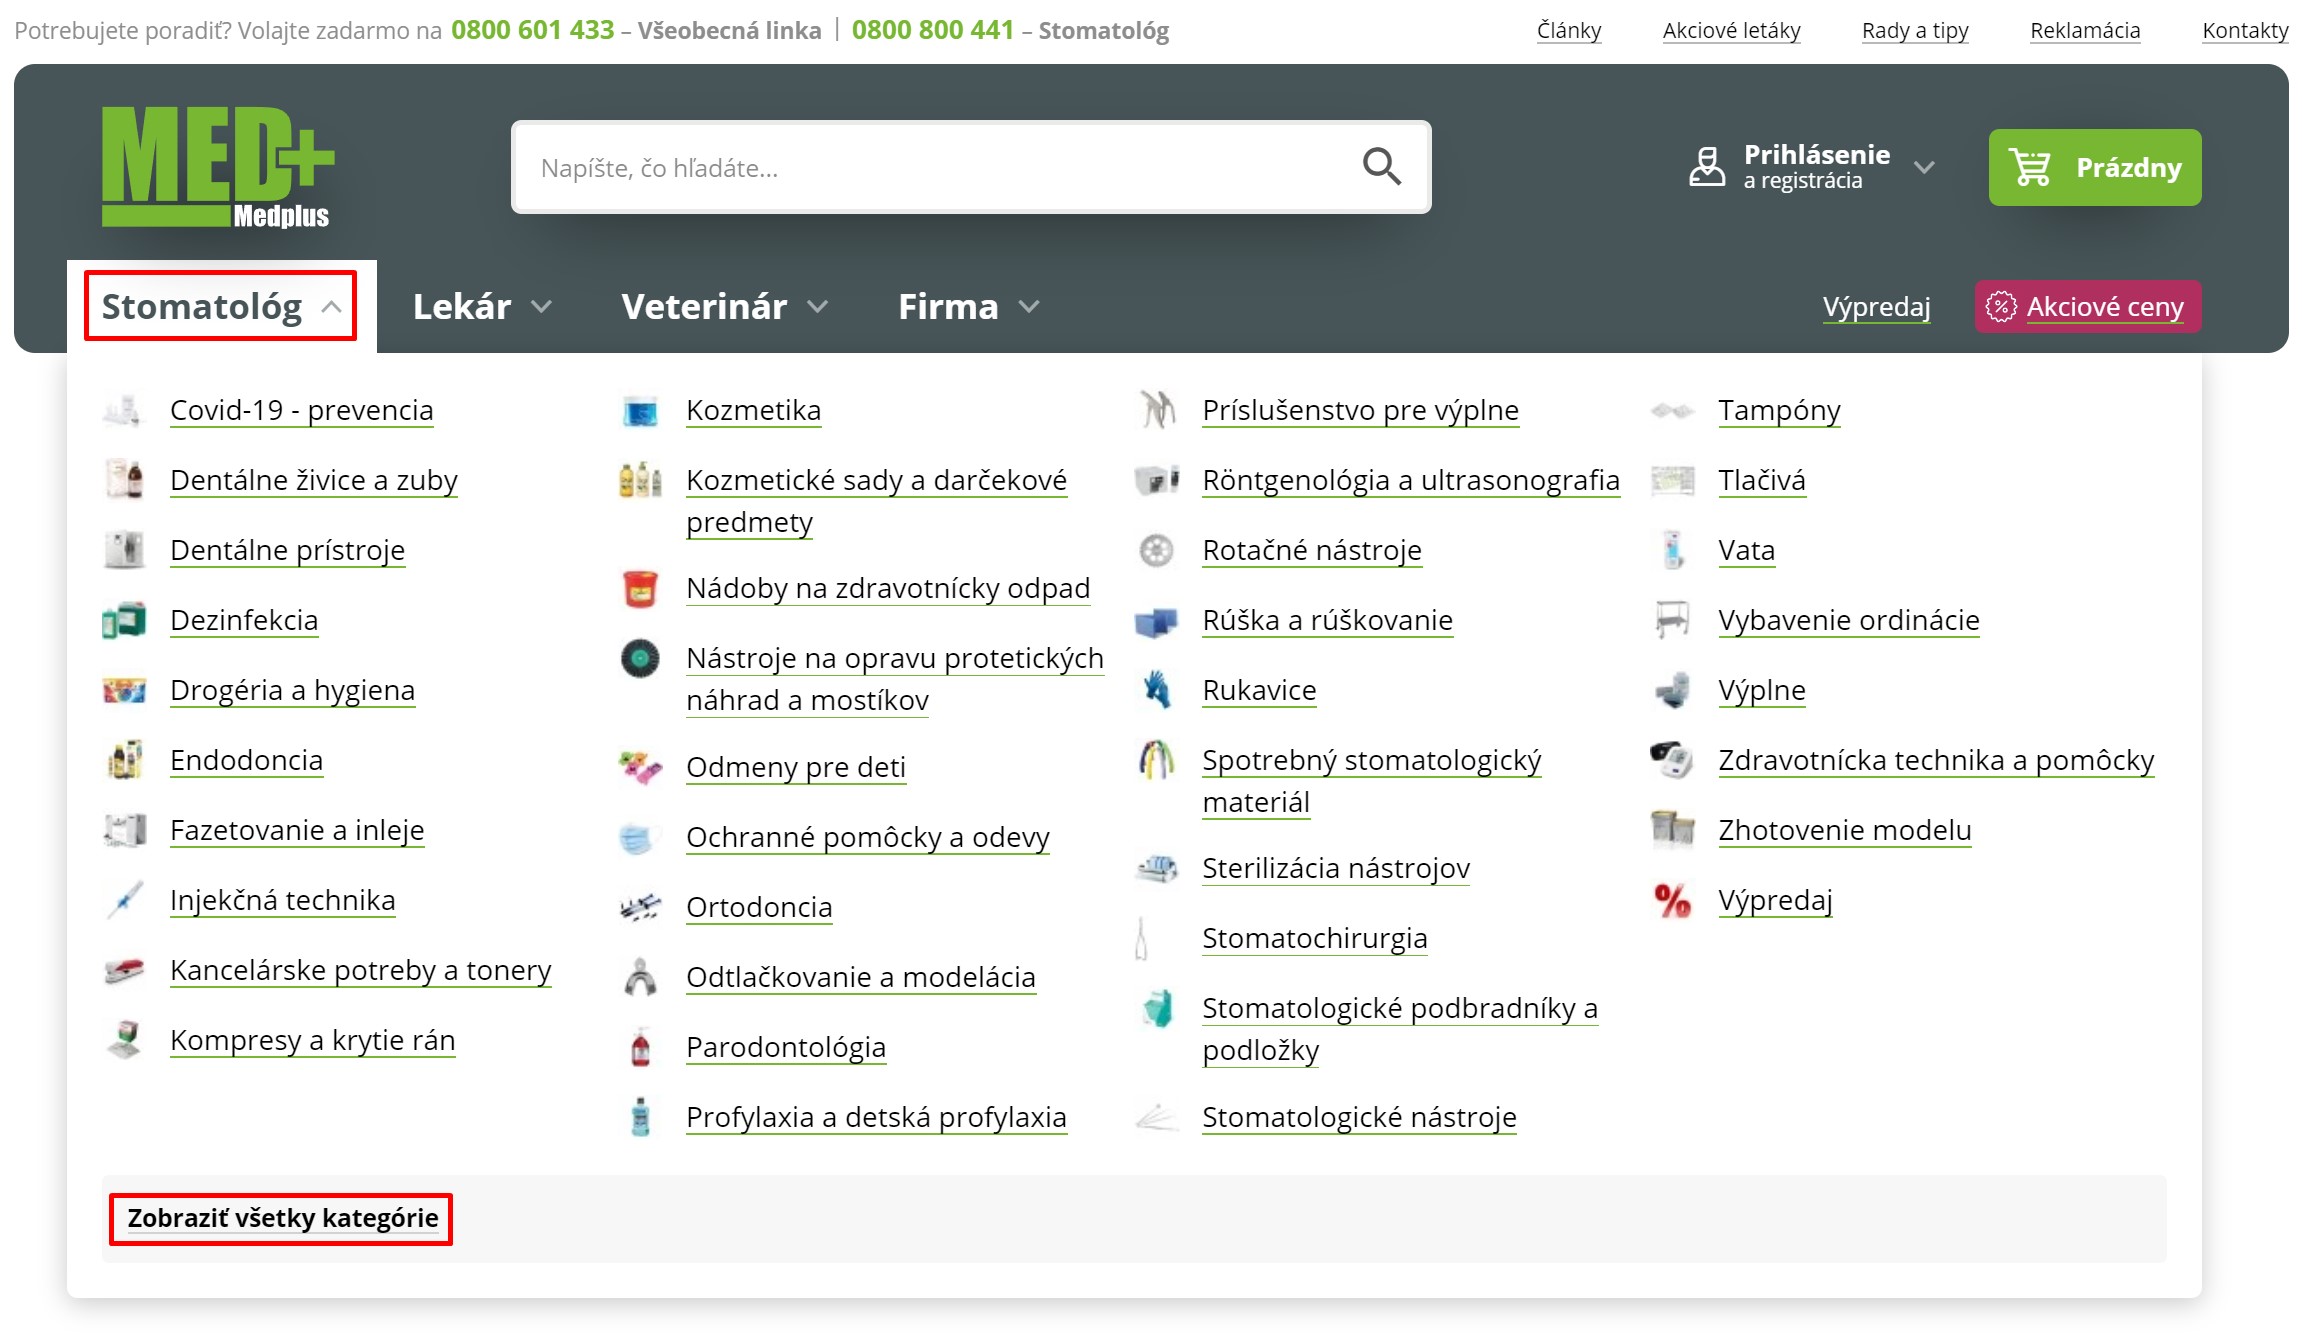The height and width of the screenshot is (1338, 2302).
Task: Click the Výpredaj link in the header bar
Action: click(x=1876, y=306)
